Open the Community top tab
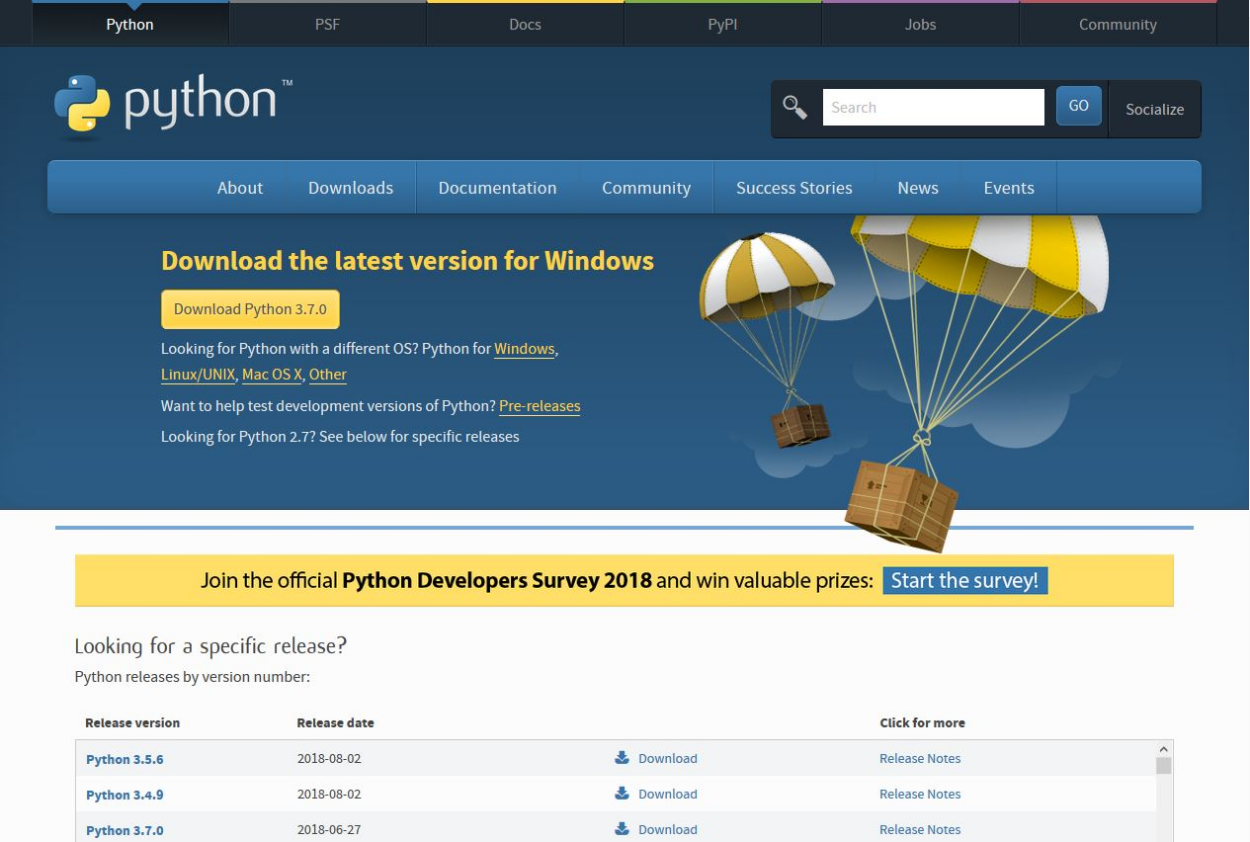Screen dimensions: 1250x842 [1118, 24]
